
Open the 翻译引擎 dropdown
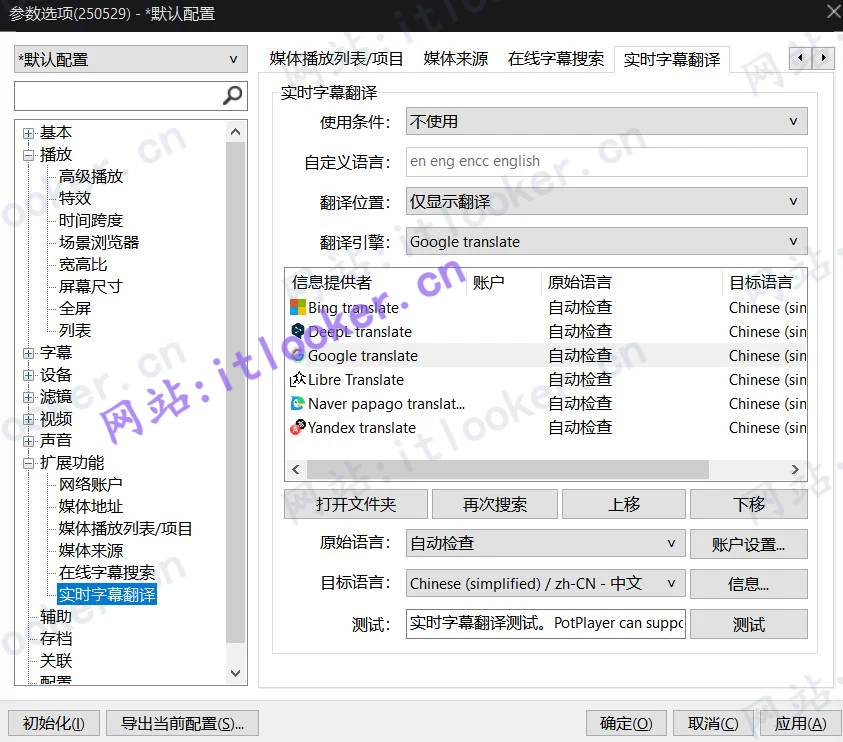606,242
